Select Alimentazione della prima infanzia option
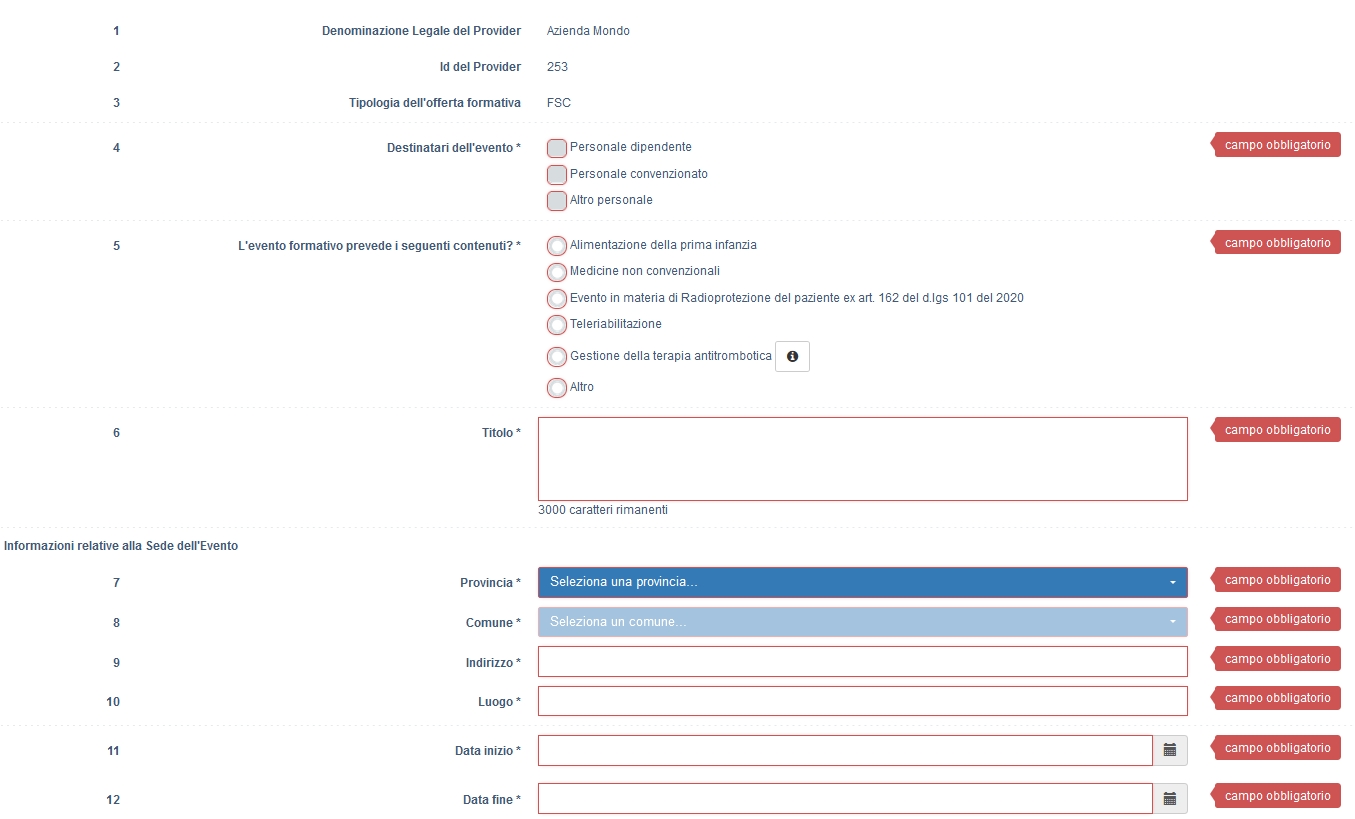Viewport: 1355px width, 819px height. point(557,246)
